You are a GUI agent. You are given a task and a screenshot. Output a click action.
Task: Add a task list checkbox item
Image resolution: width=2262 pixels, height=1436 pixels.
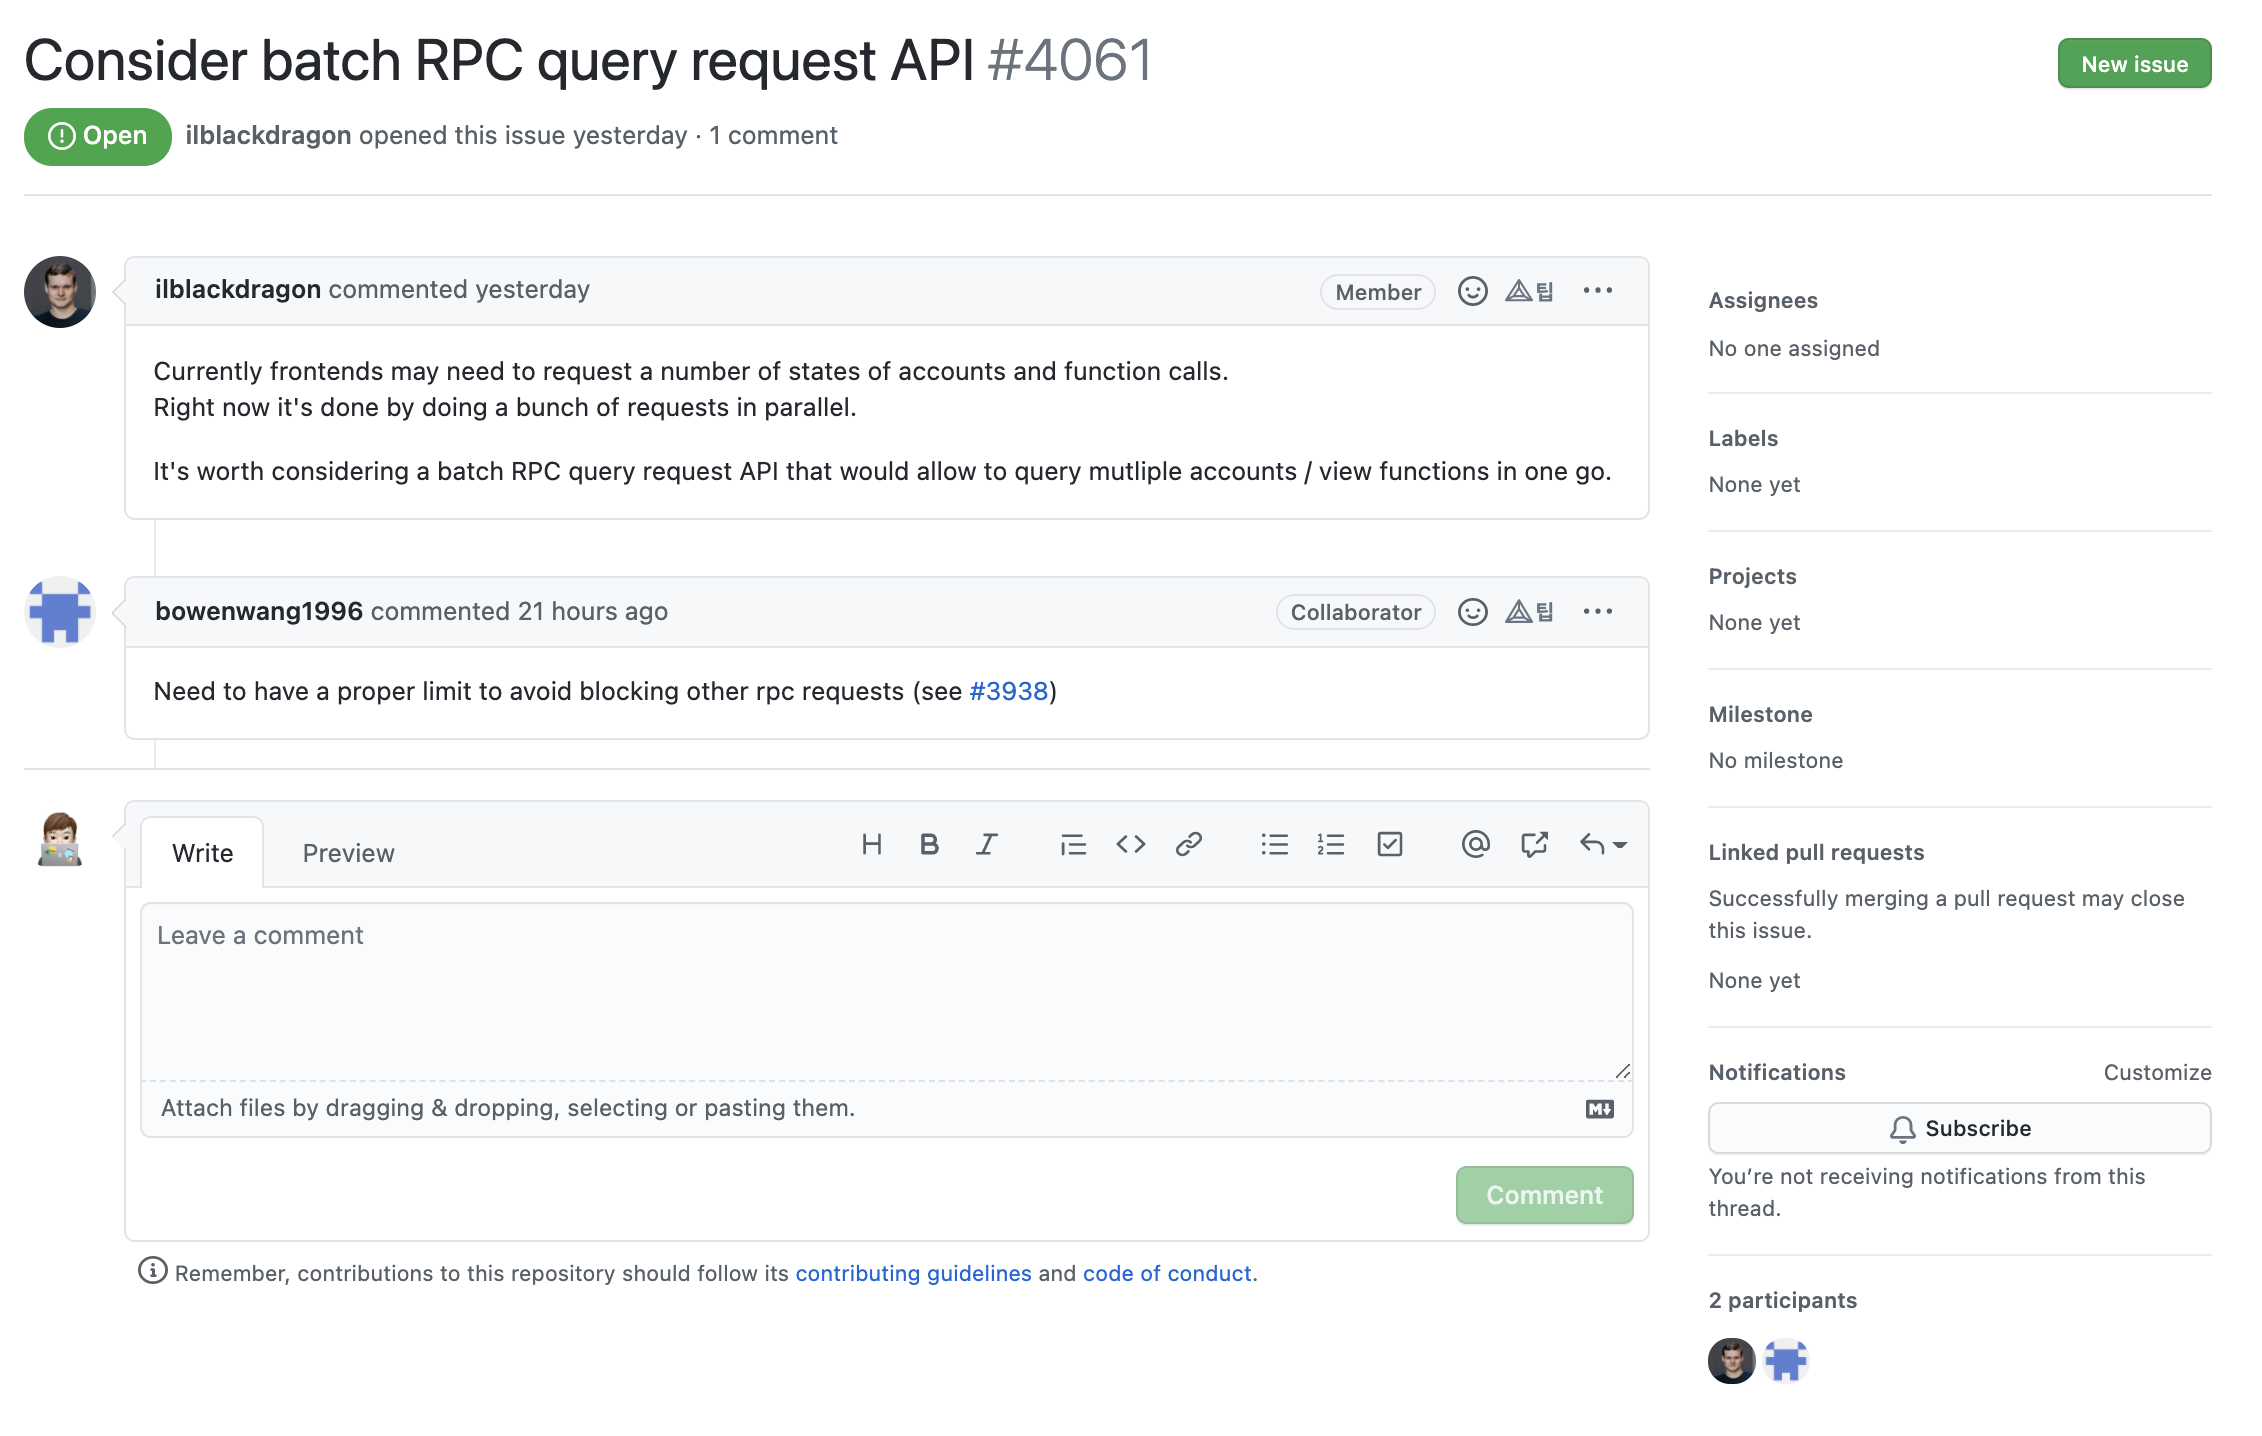(x=1390, y=845)
